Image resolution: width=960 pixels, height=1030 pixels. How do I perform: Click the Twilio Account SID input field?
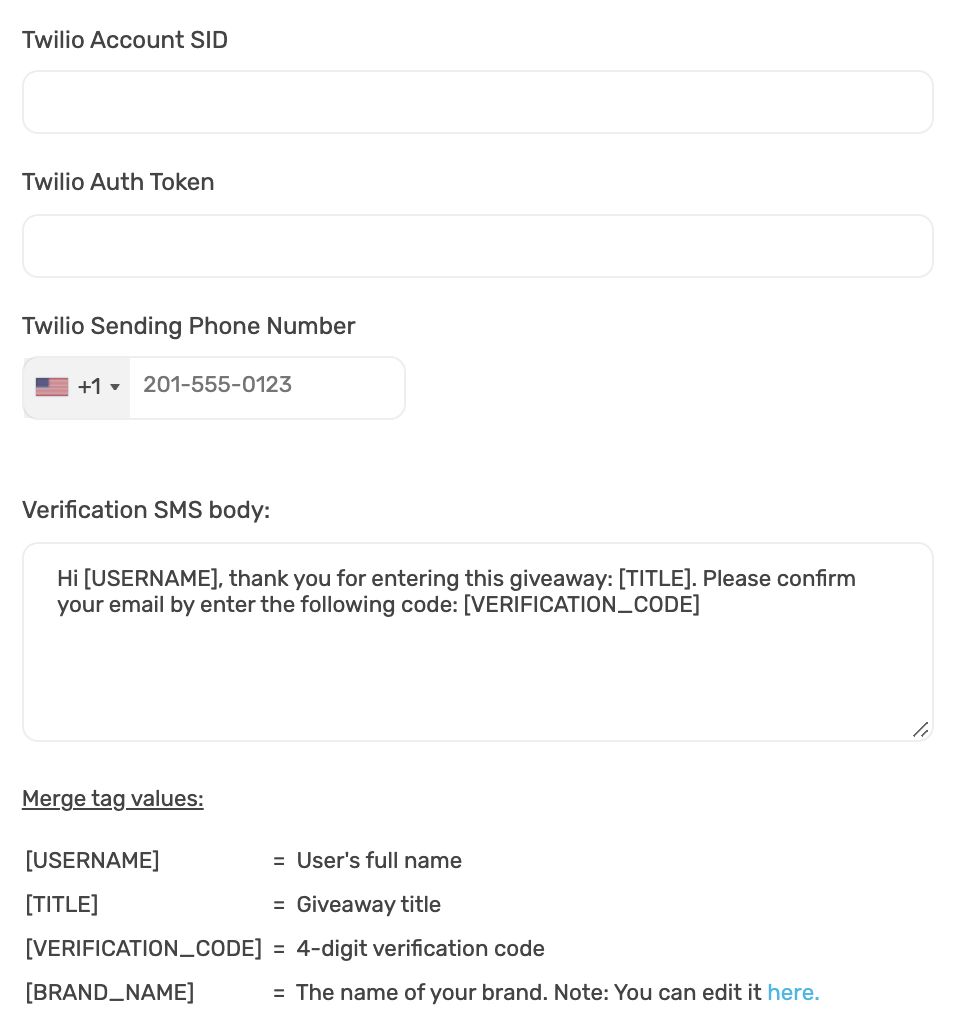[x=477, y=101]
